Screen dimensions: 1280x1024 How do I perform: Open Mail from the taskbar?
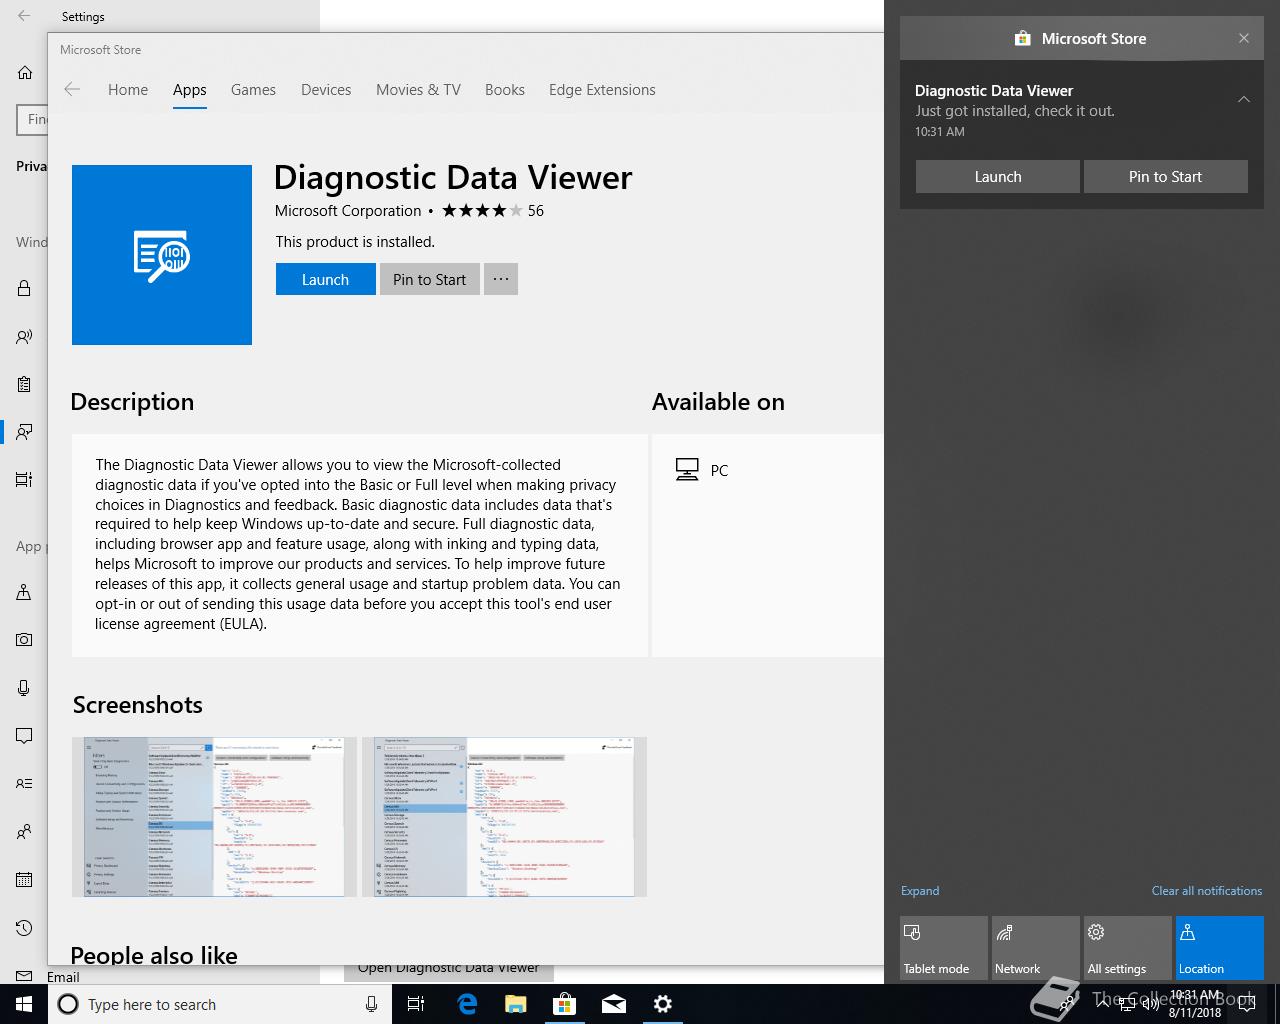[x=614, y=1004]
